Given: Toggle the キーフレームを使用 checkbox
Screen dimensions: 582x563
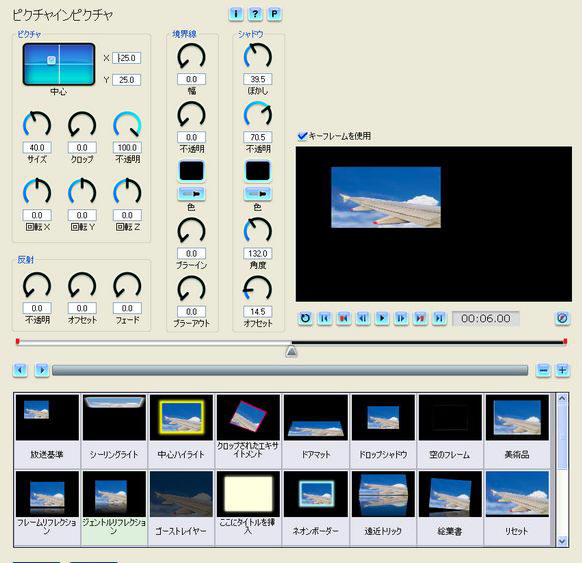Looking at the screenshot, I should click(303, 136).
